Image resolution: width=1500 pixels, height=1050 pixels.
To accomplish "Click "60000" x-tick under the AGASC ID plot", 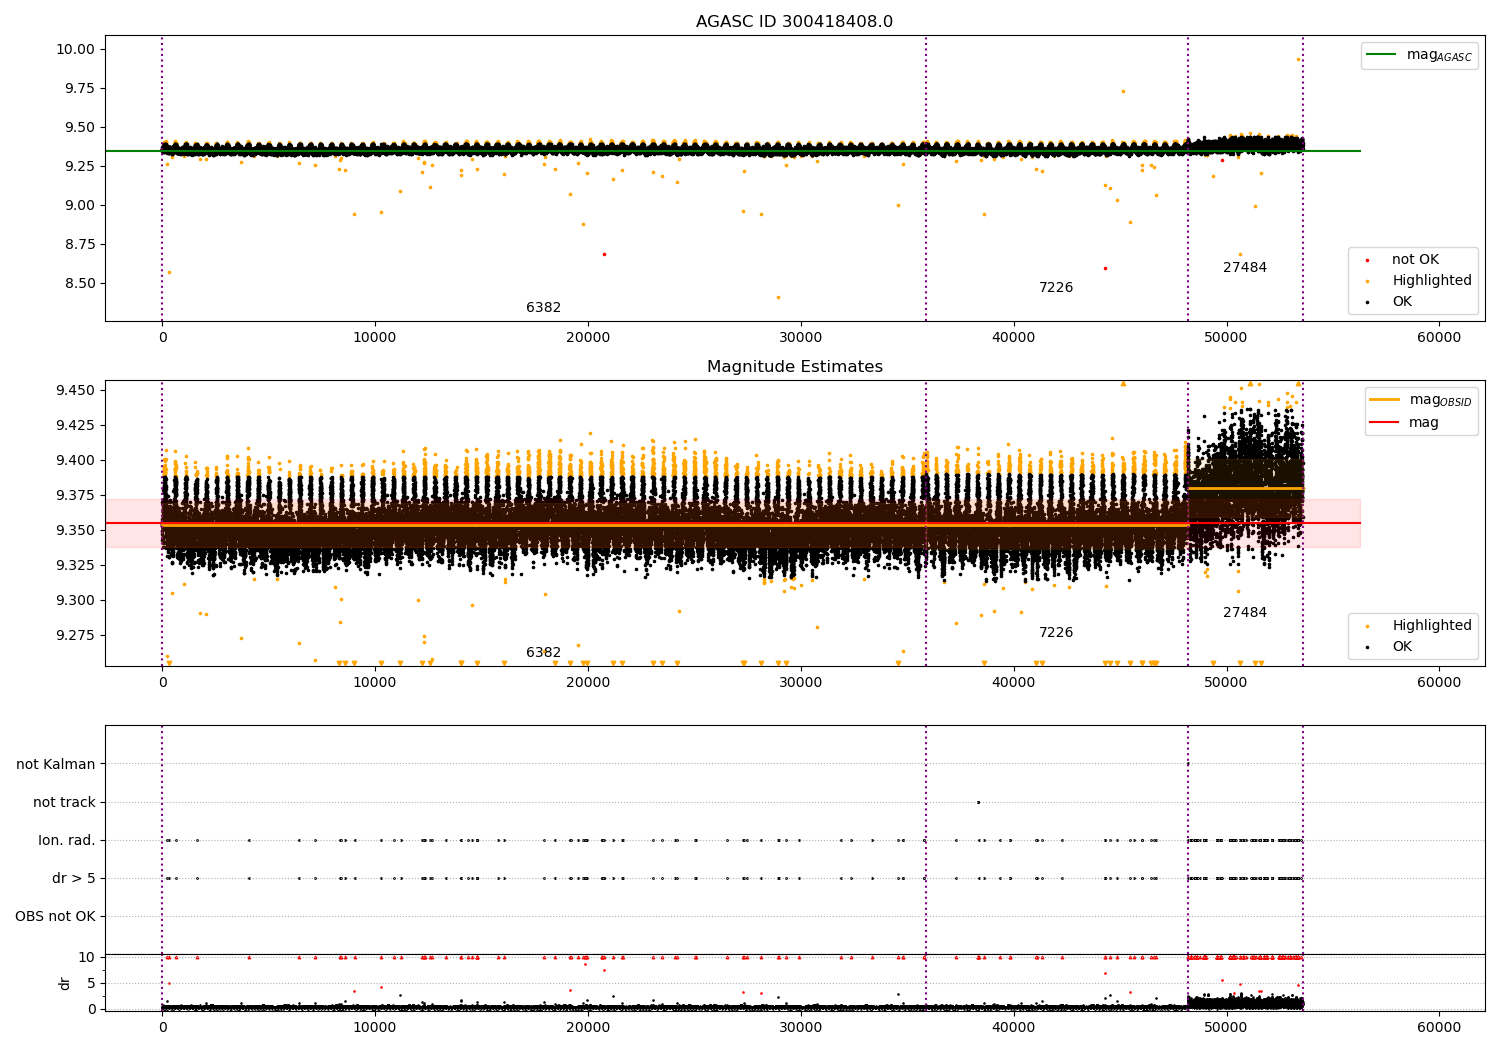I will (1439, 338).
